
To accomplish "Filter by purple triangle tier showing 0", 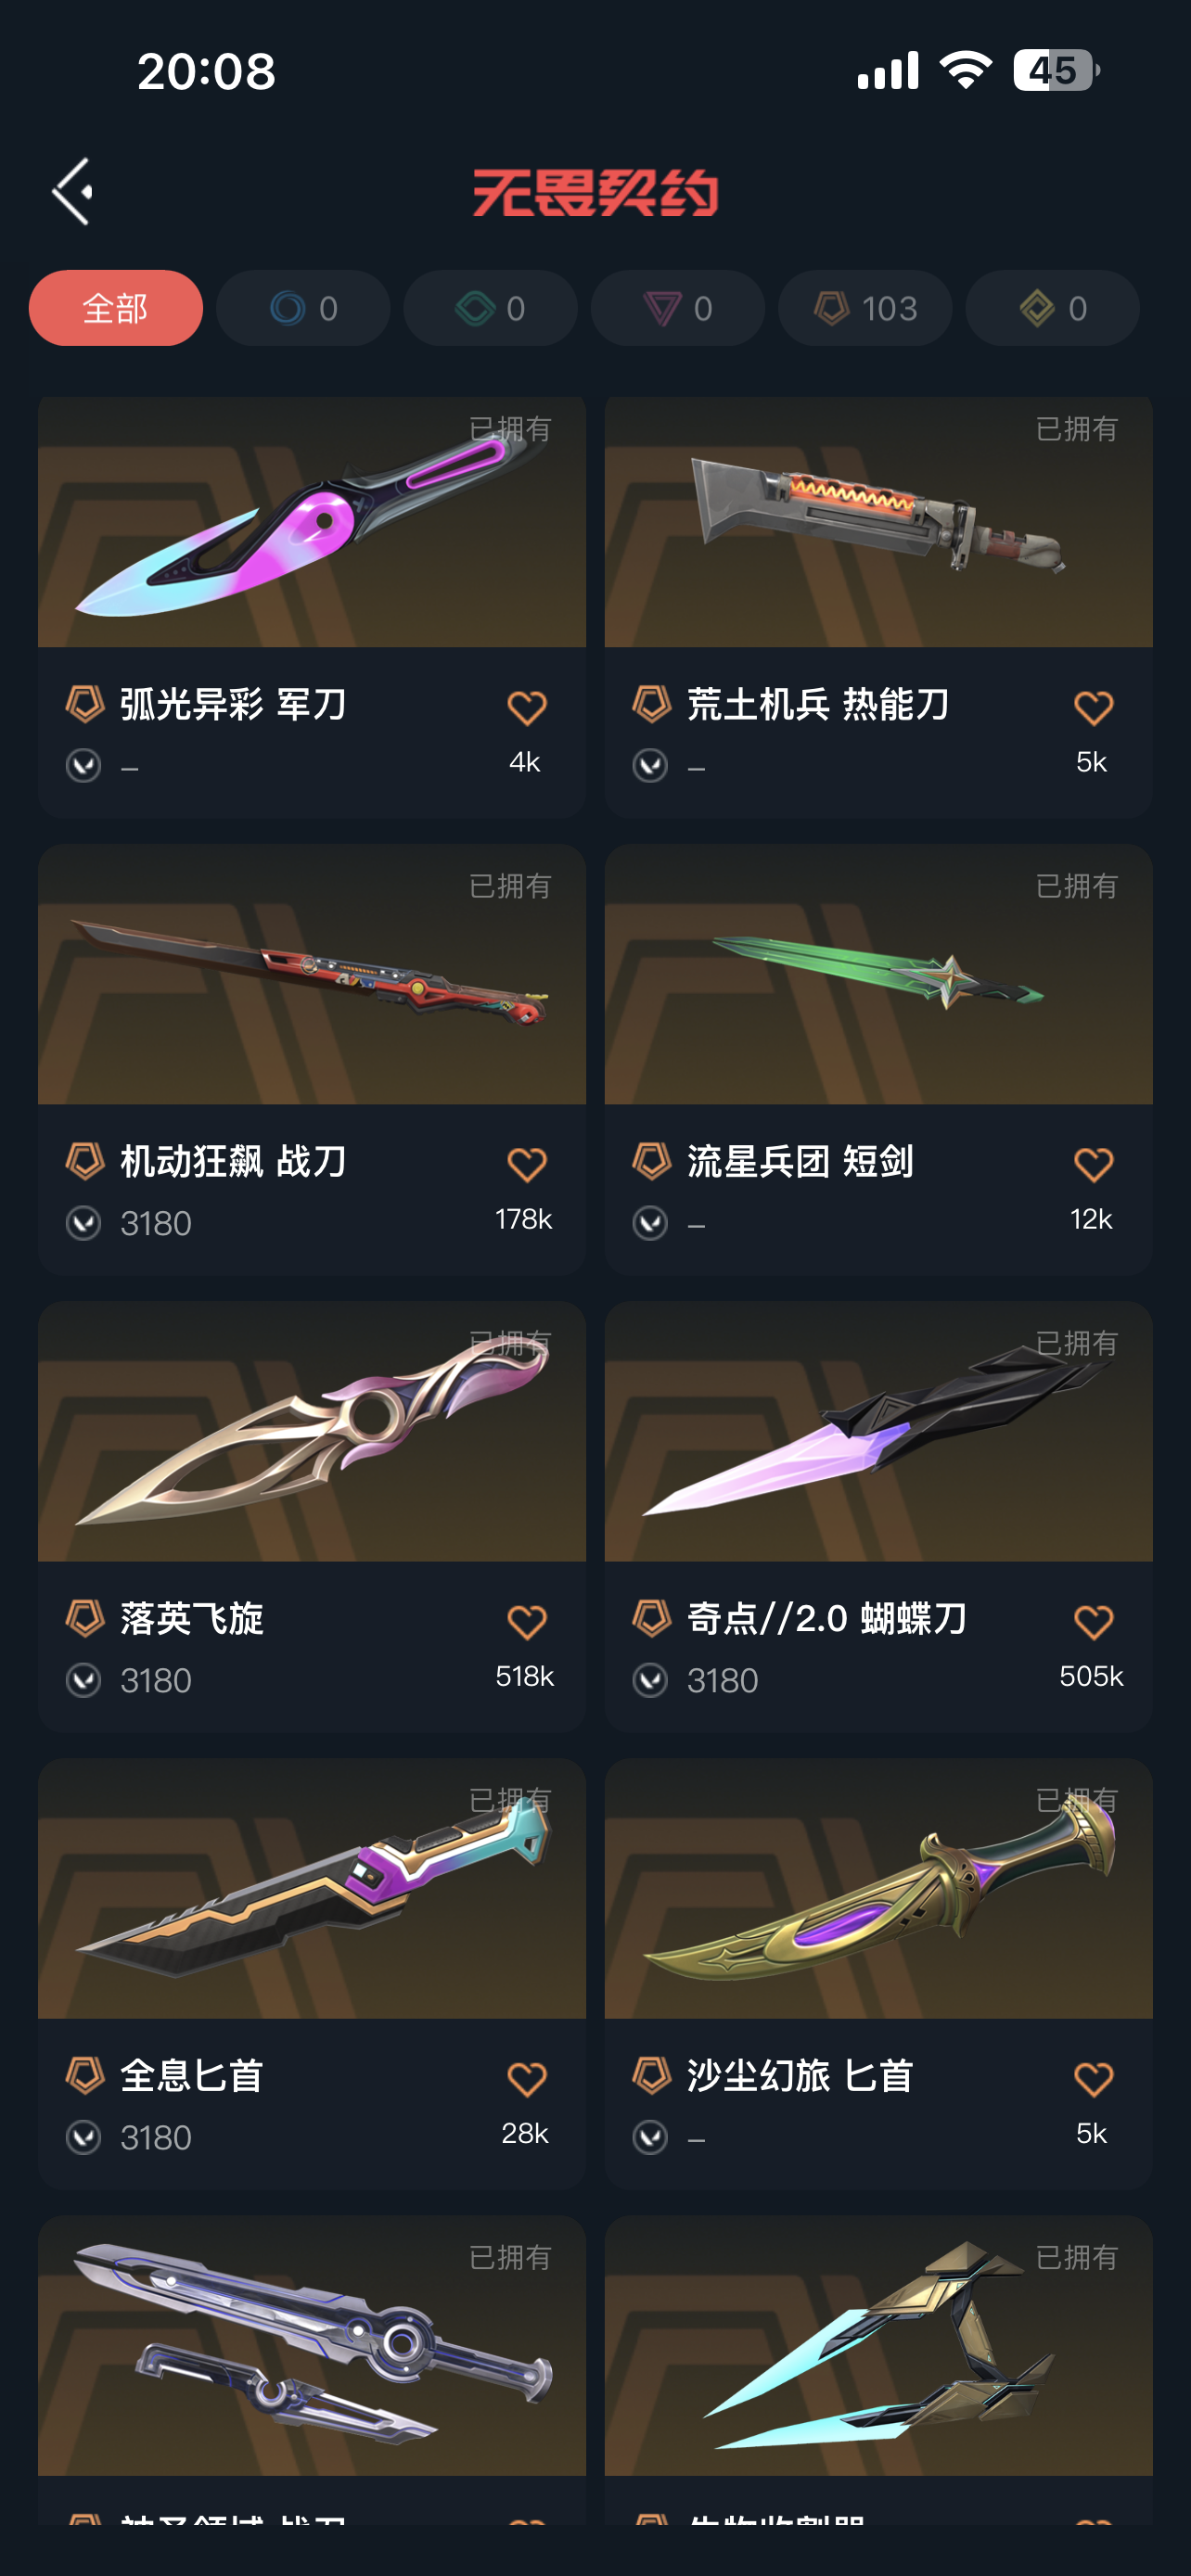I will [x=678, y=308].
